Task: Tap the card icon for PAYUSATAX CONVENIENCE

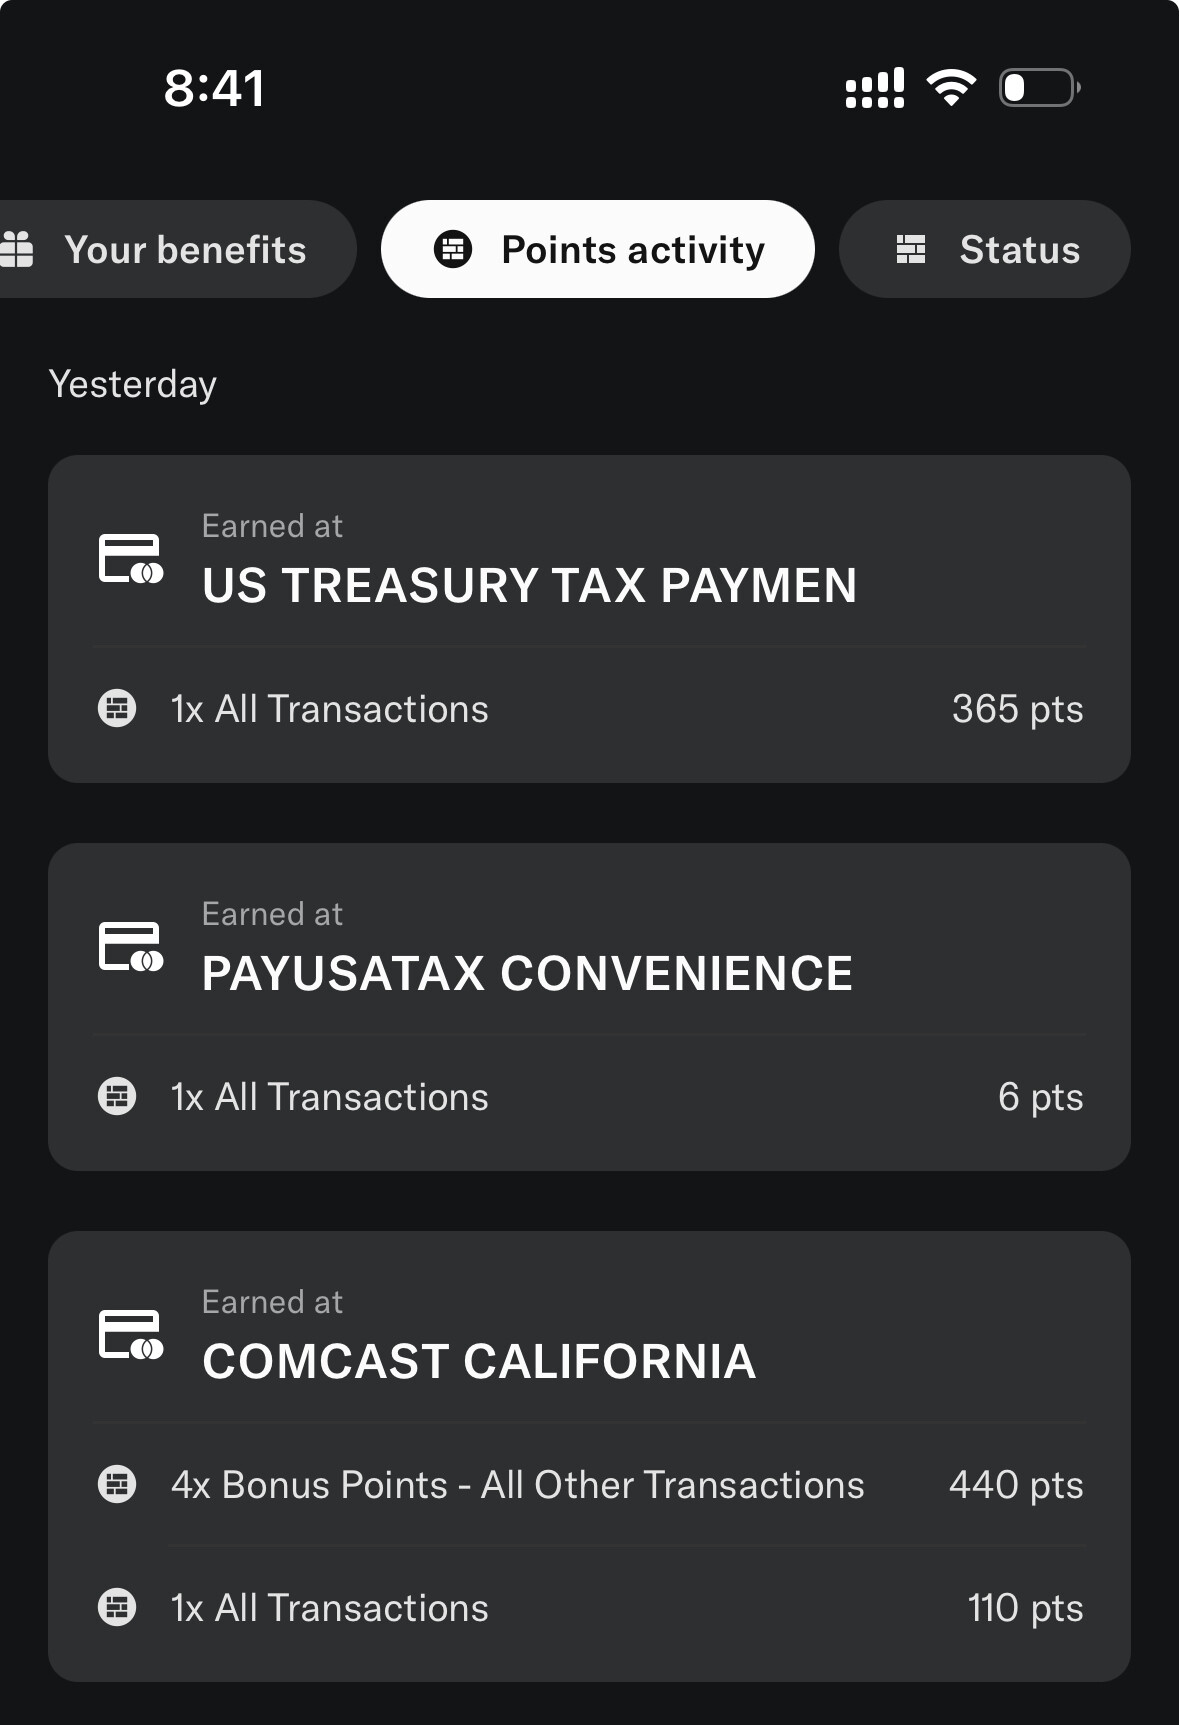Action: click(x=131, y=947)
